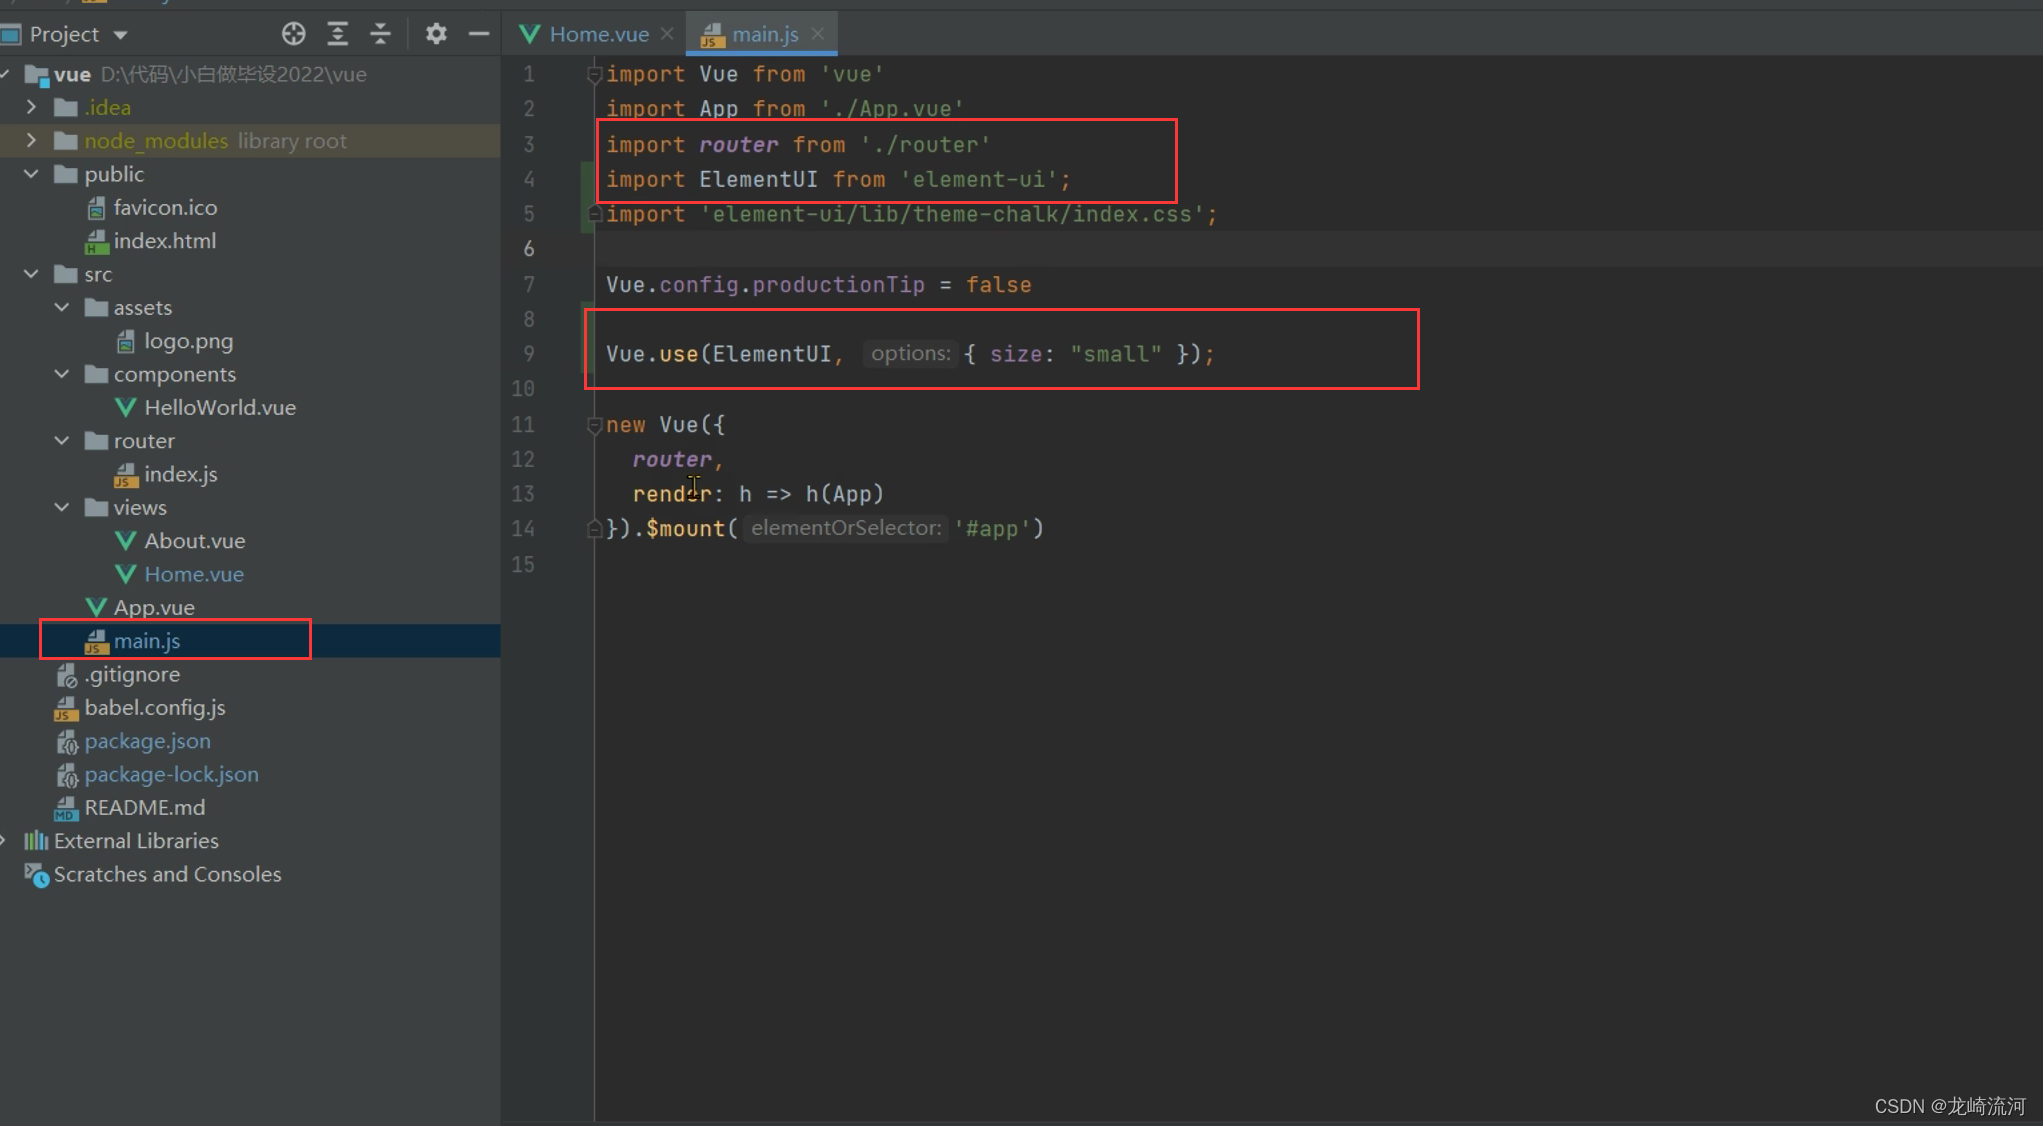Open HelloWorld.vue component file
Screen dimensions: 2043x1126
pos(220,407)
